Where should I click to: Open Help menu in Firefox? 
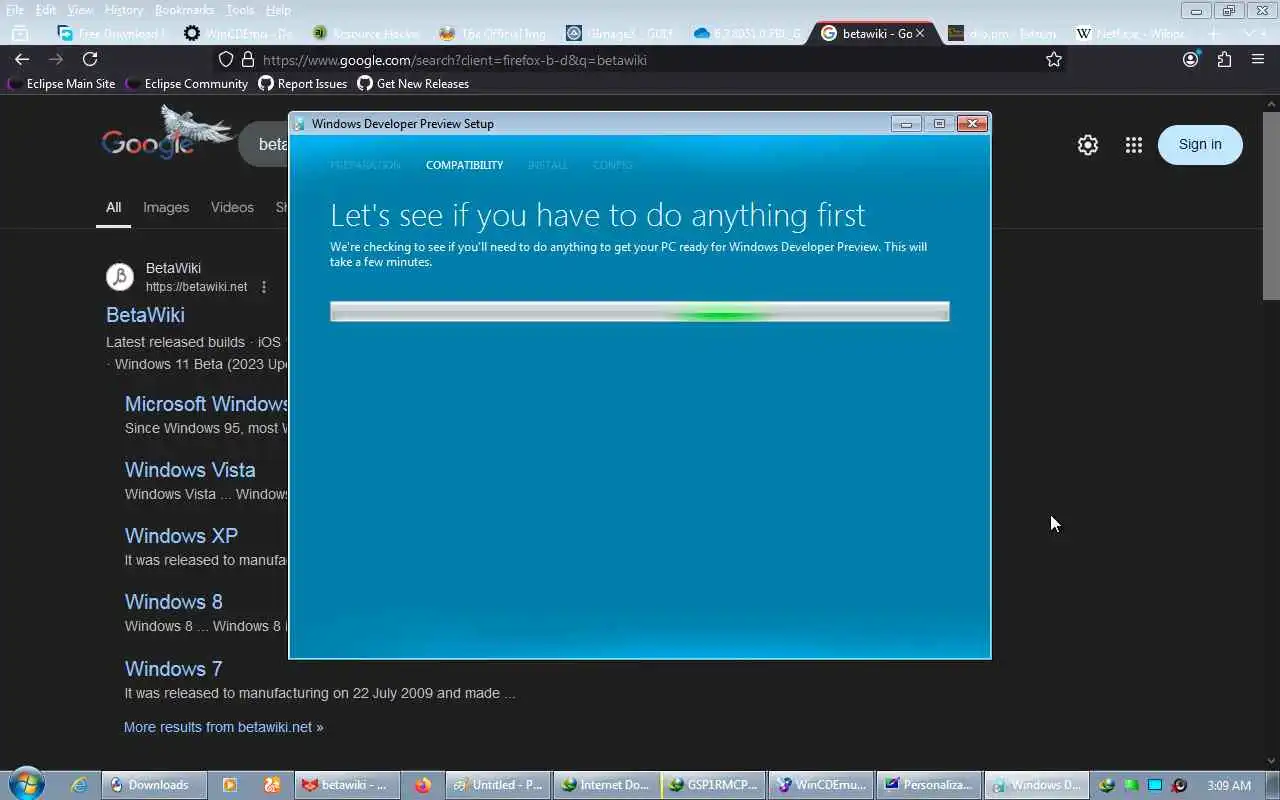[278, 10]
